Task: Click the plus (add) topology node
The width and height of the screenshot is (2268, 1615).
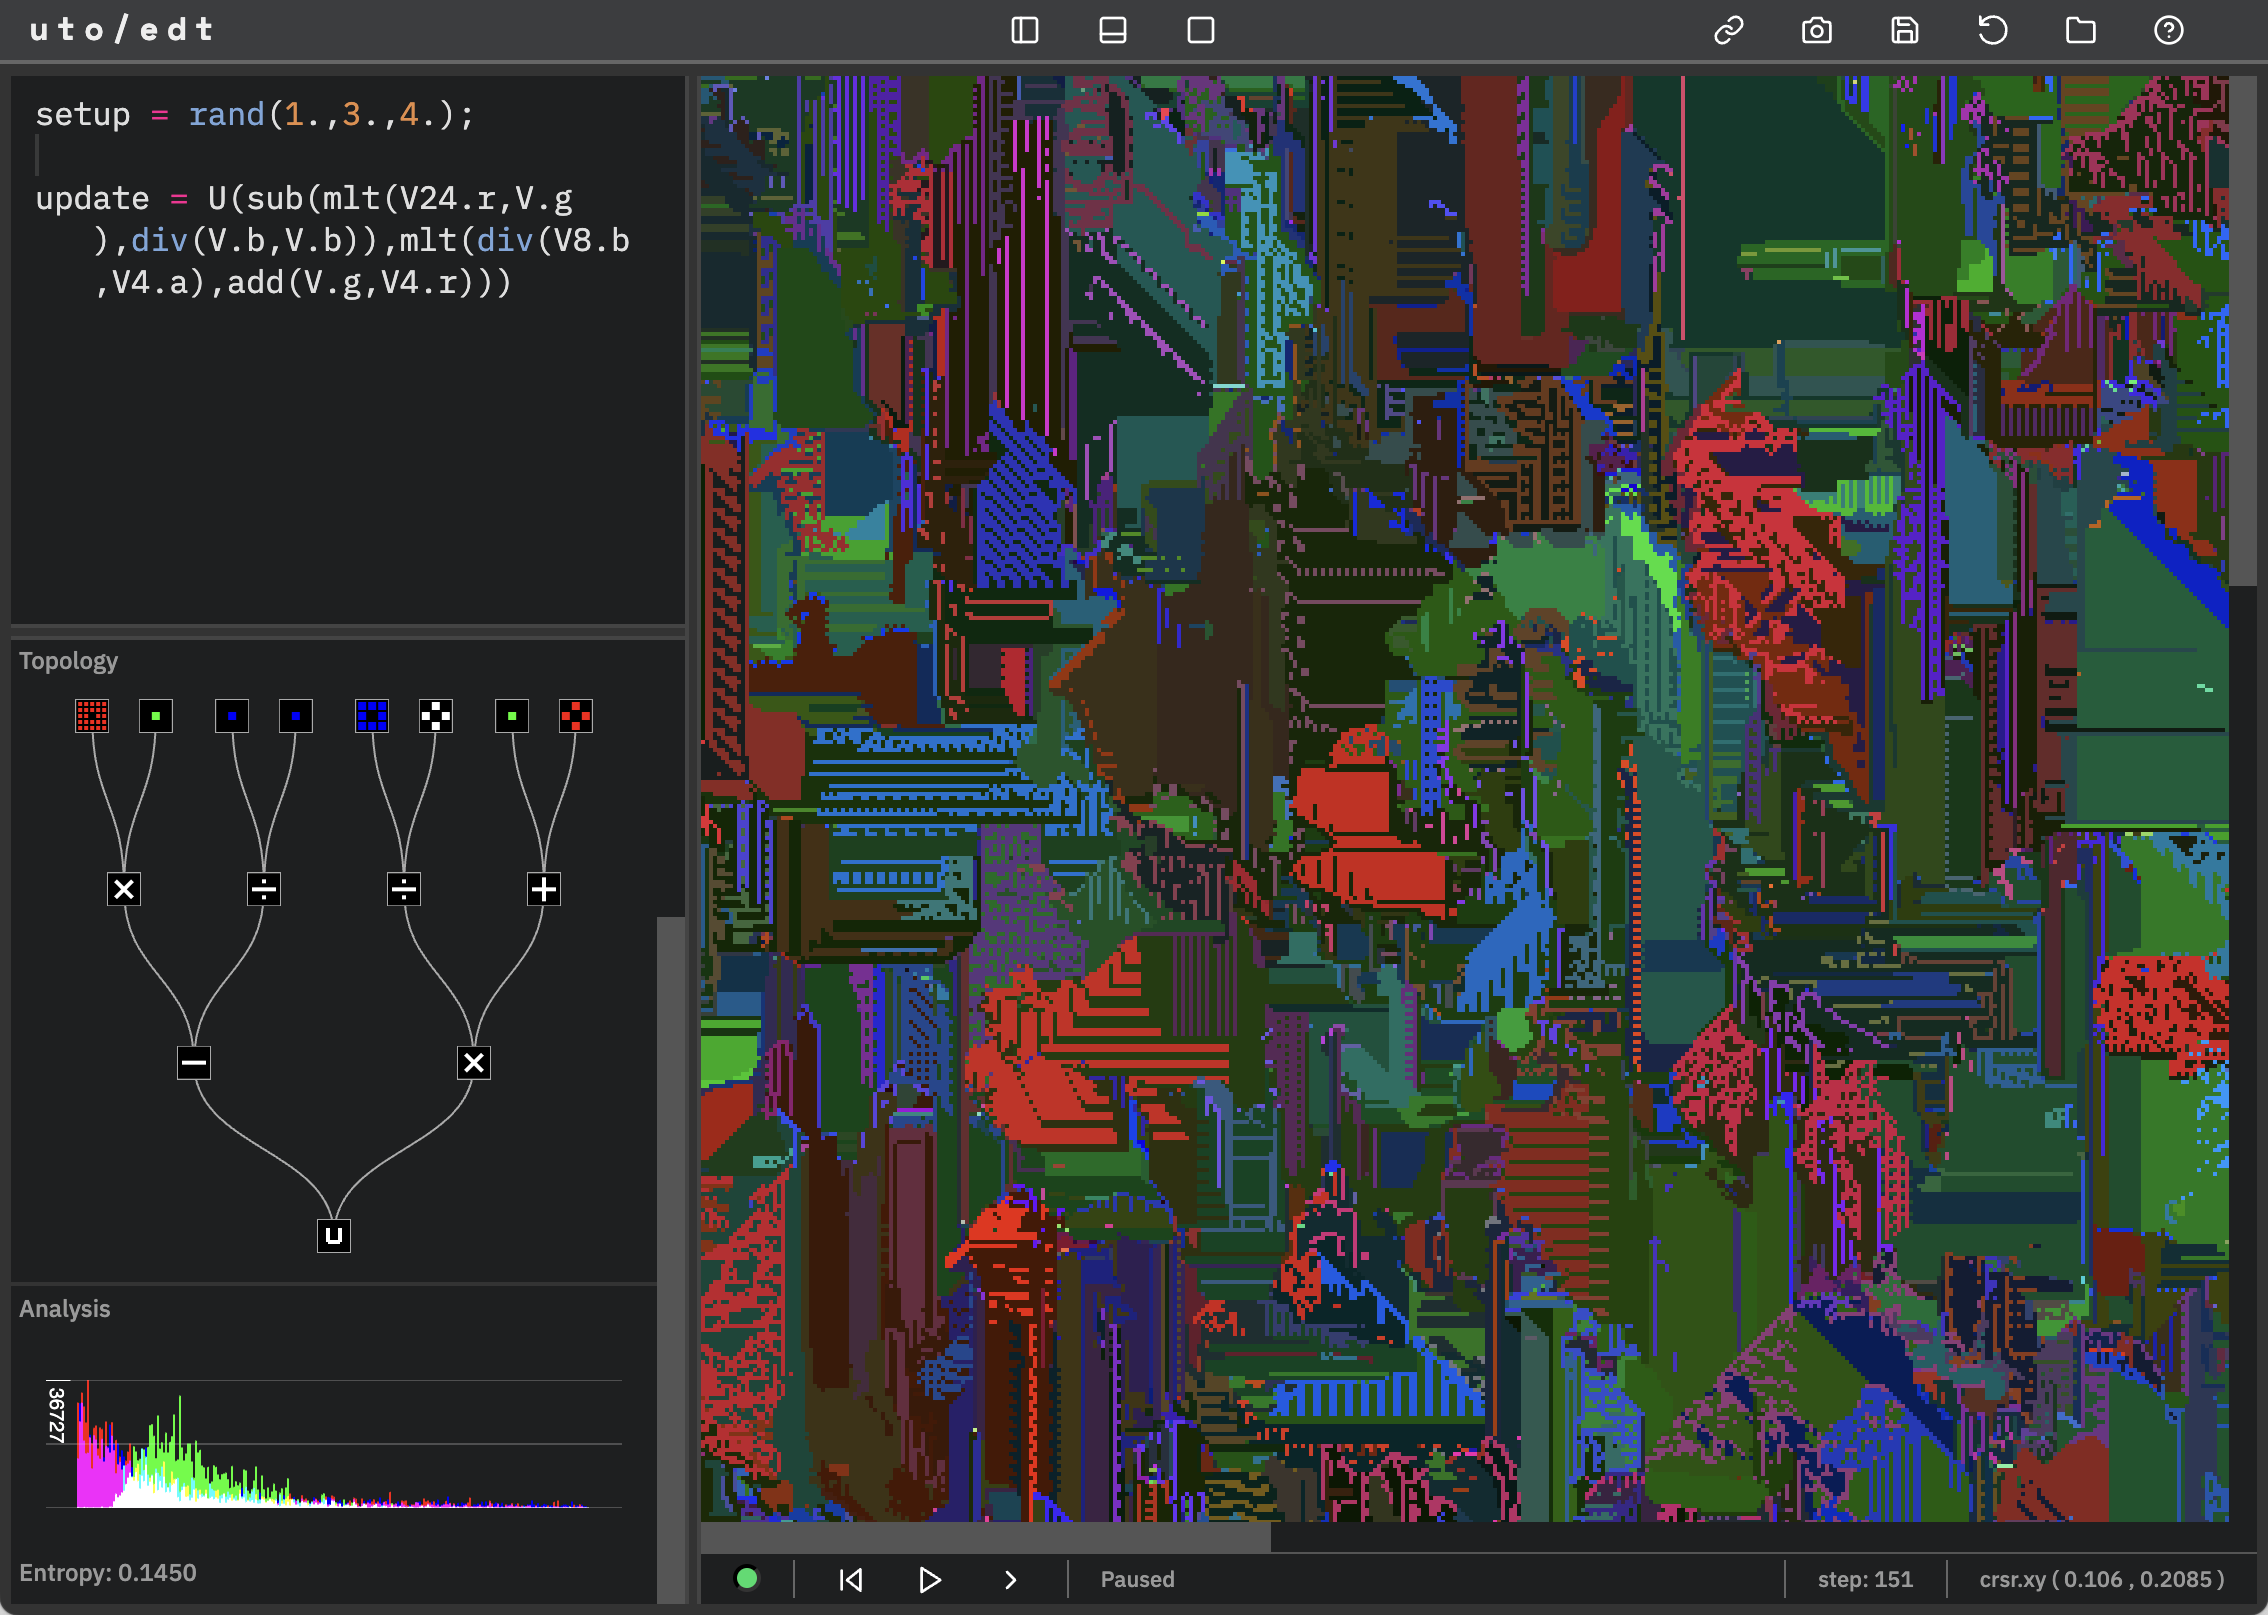Action: click(x=544, y=889)
